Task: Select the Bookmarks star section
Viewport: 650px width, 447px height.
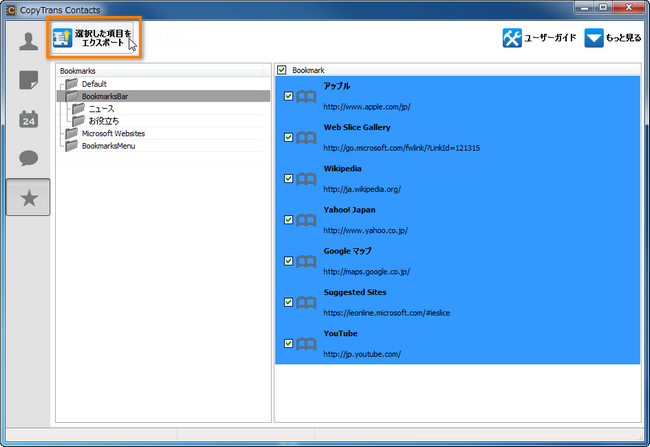Action: [x=29, y=197]
